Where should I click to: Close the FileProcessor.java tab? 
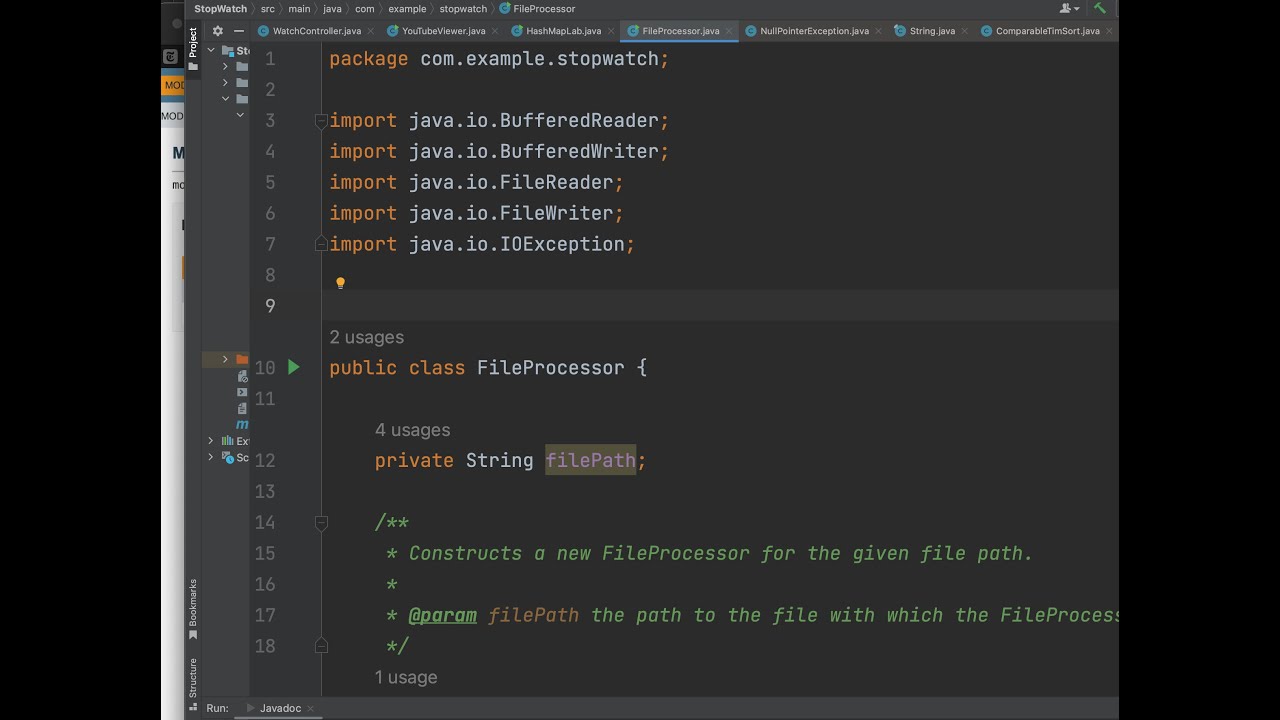[x=730, y=31]
